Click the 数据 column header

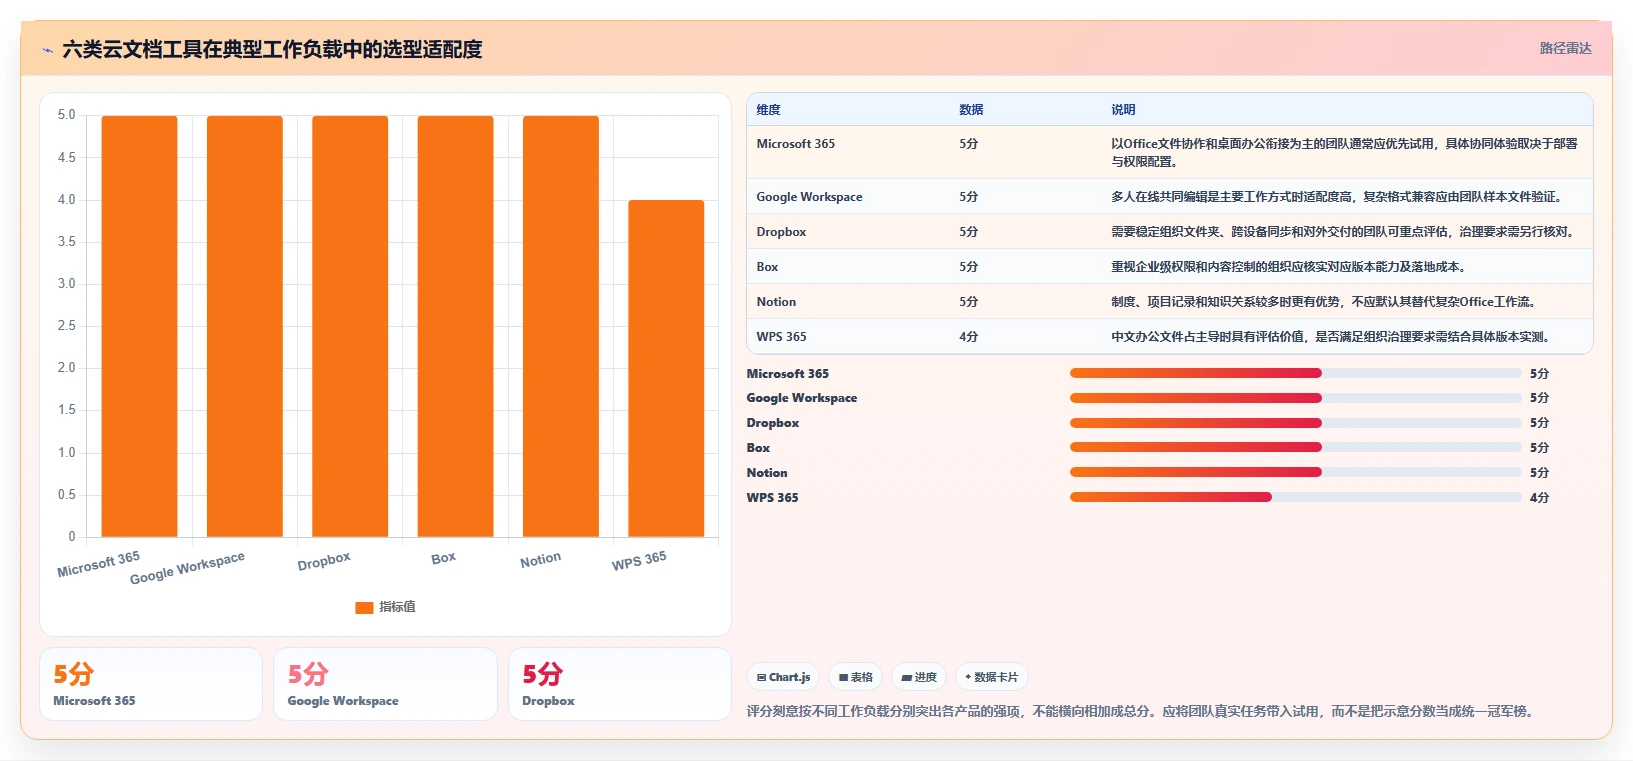pos(971,110)
